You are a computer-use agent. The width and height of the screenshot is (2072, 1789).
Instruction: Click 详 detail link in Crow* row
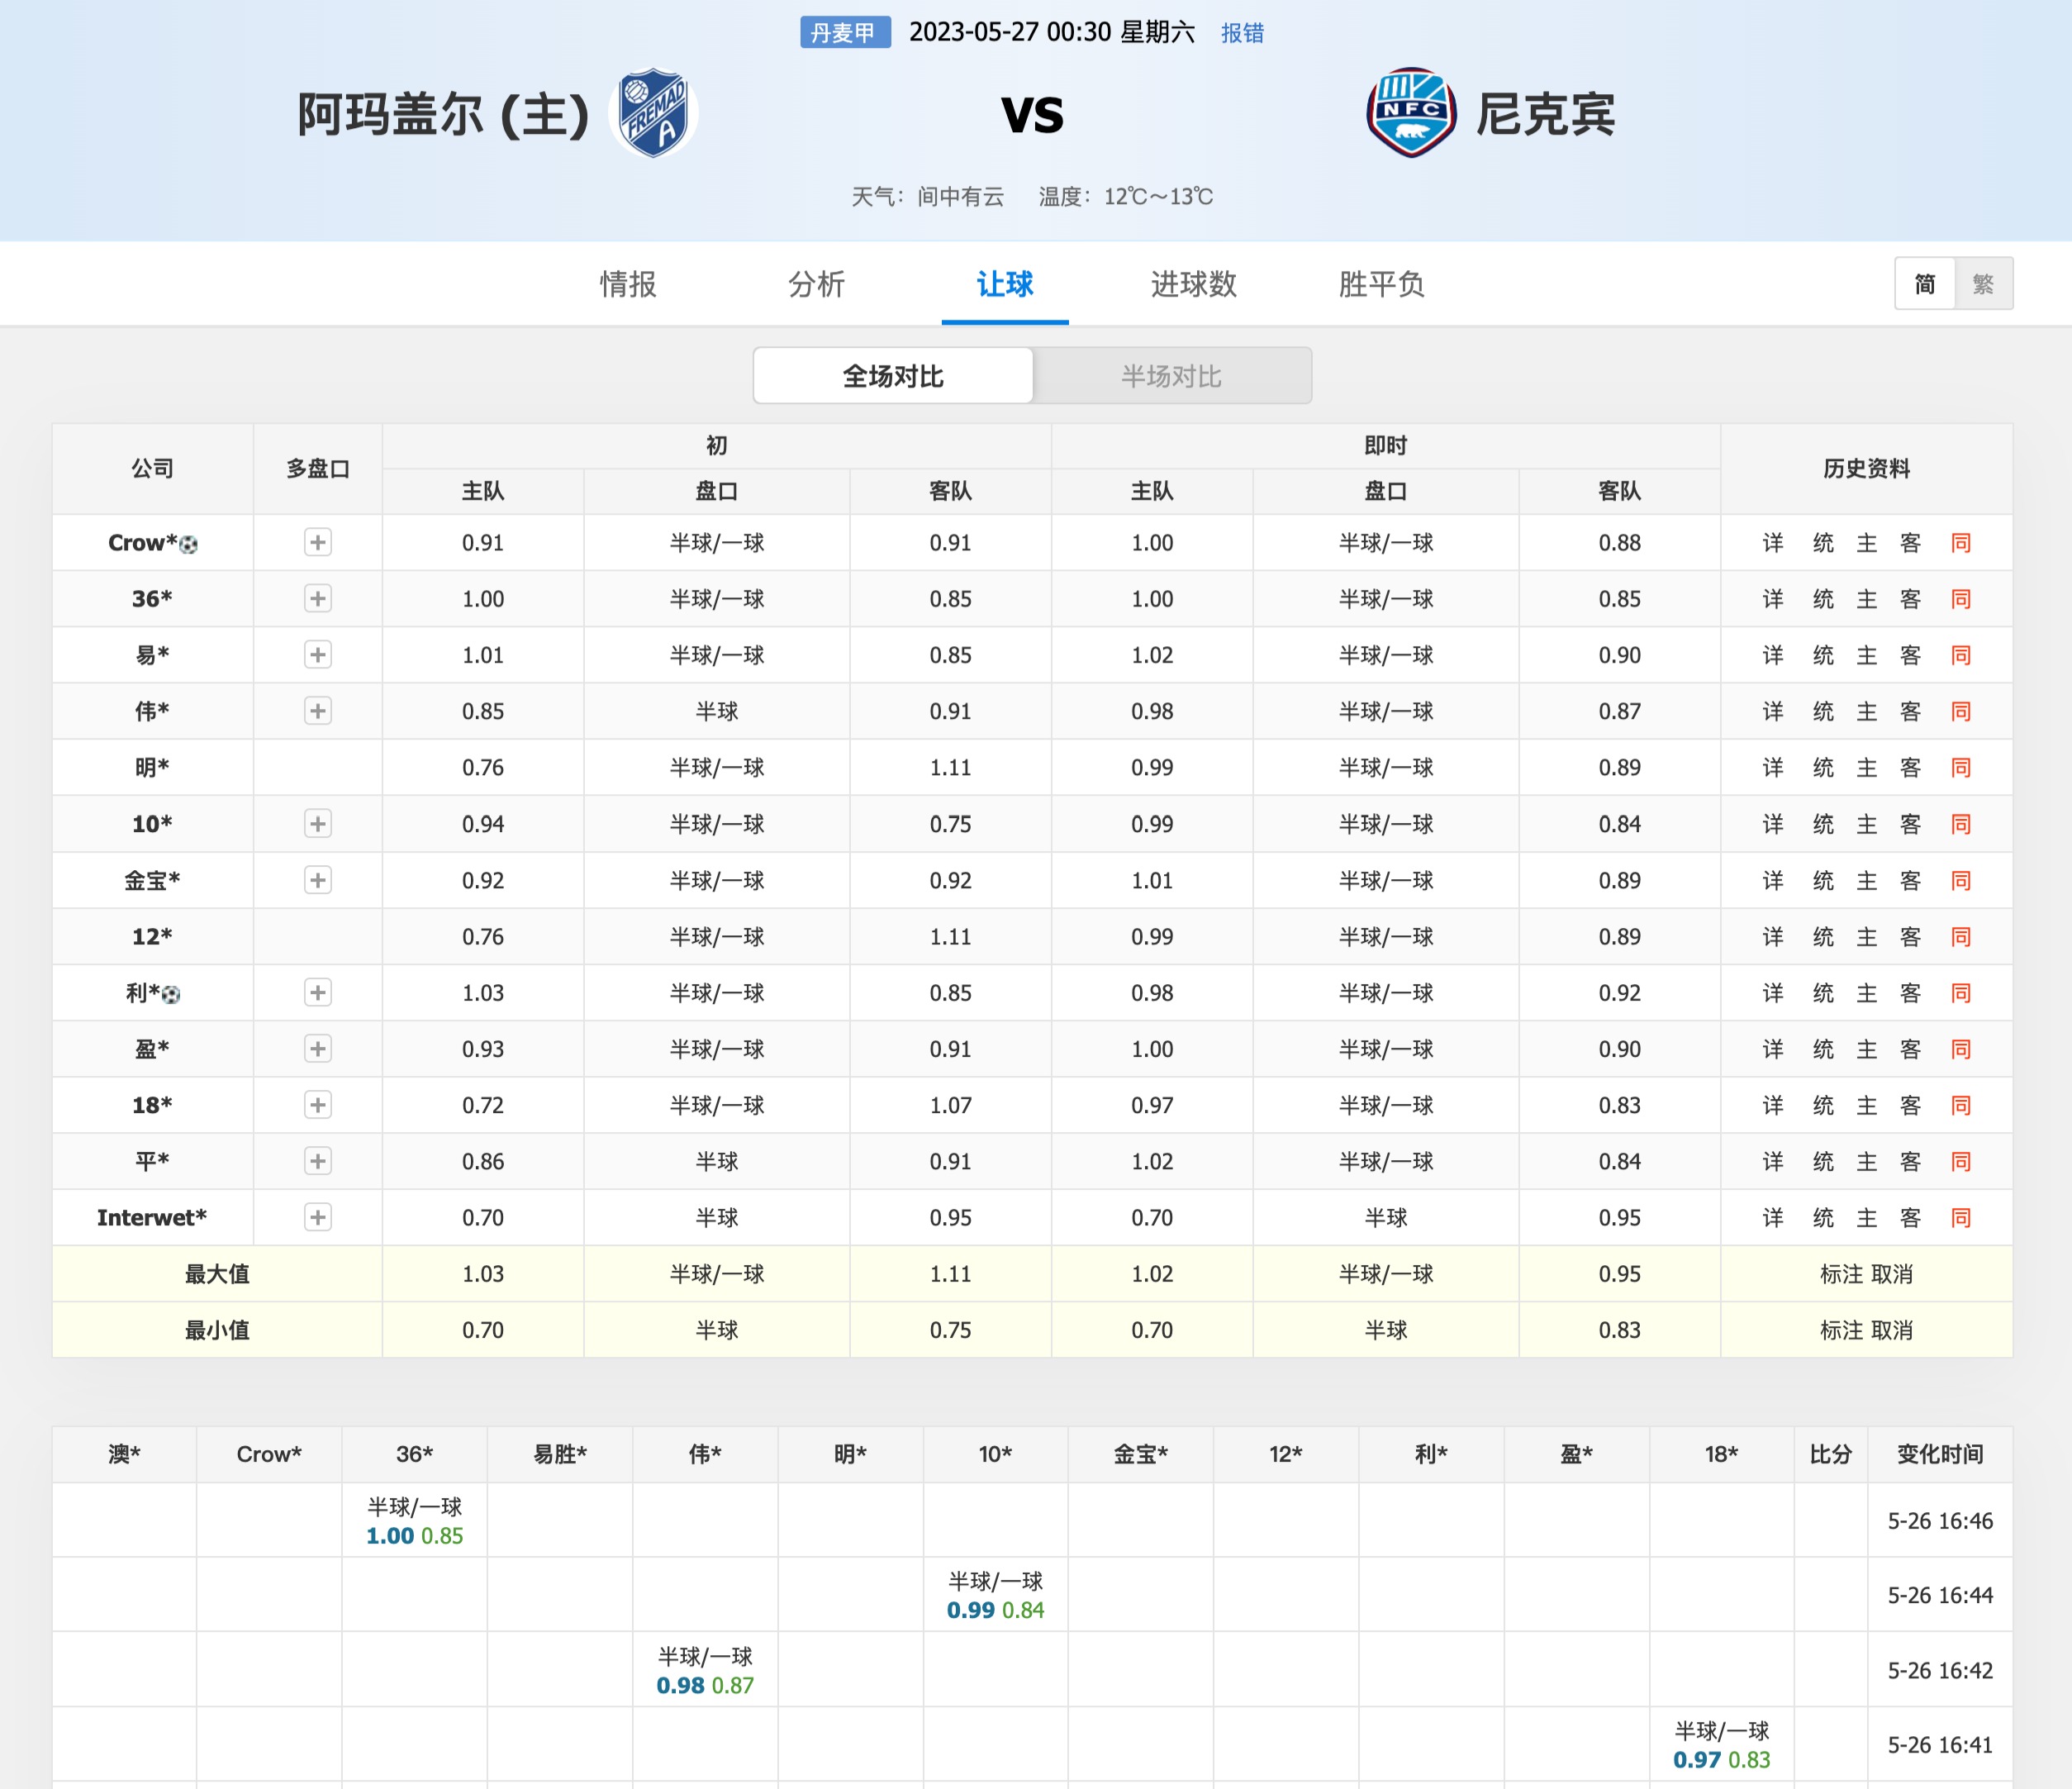1773,543
